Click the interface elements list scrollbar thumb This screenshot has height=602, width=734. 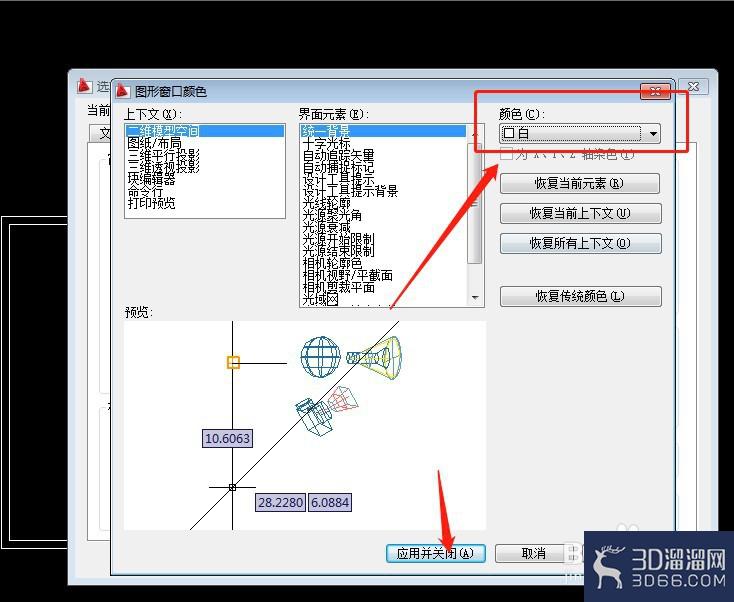pyautogui.click(x=475, y=204)
